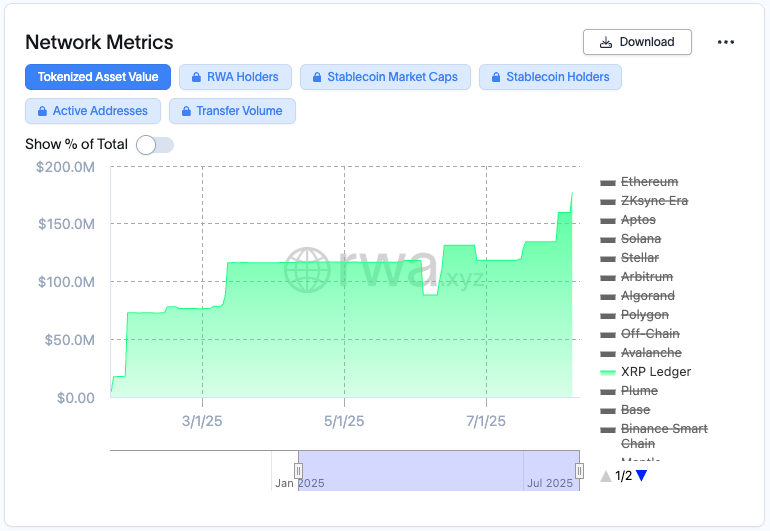This screenshot has width=770, height=531.
Task: Click the left range slider handle
Action: tap(298, 471)
